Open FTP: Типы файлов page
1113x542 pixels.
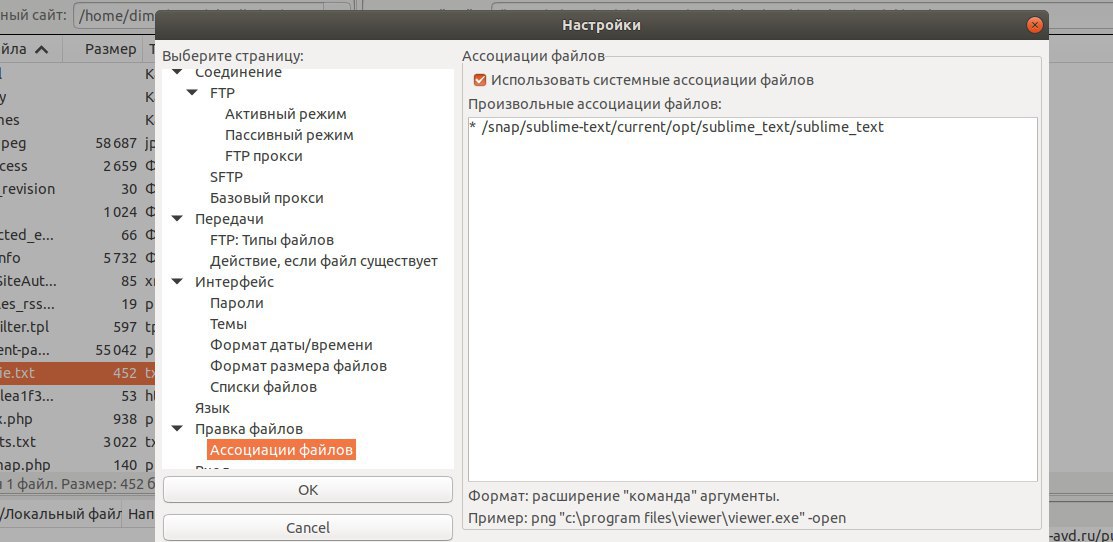[x=272, y=240]
